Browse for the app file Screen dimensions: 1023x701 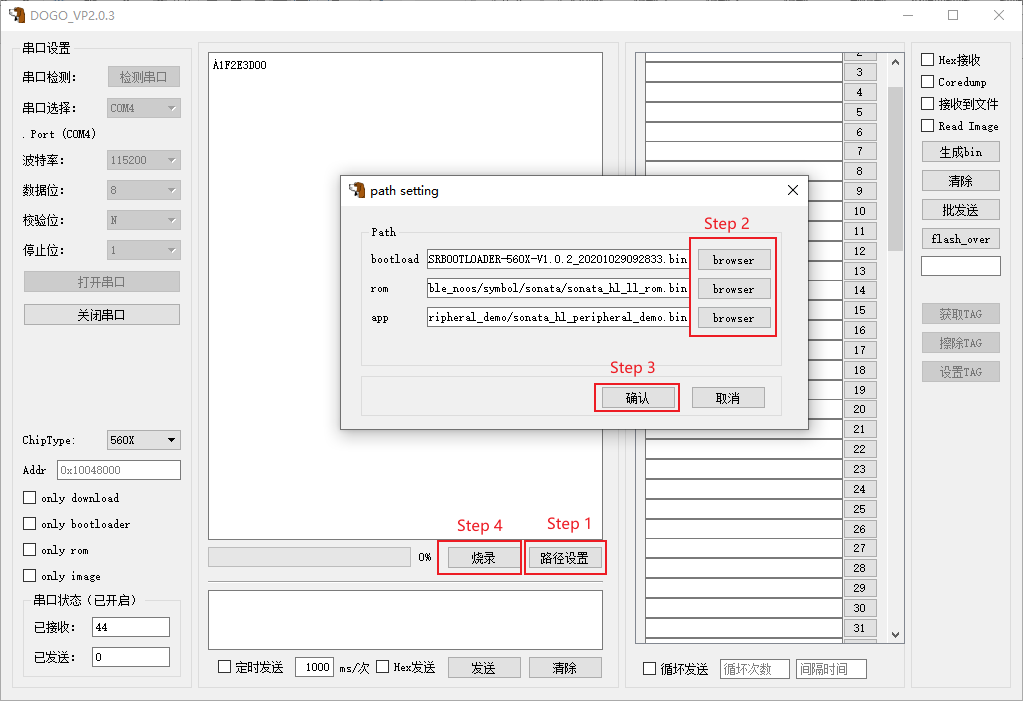733,318
